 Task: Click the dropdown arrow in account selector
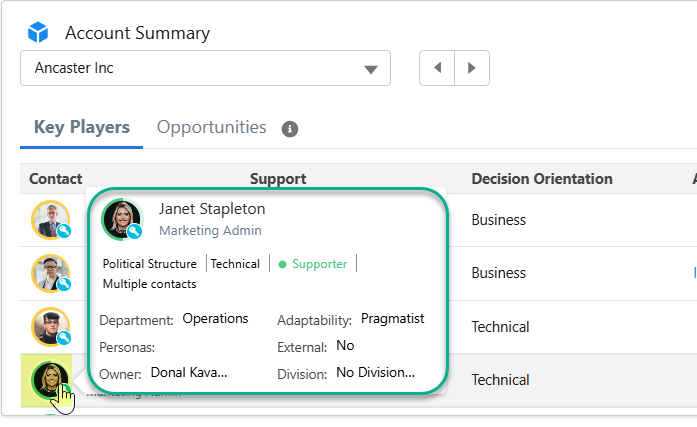[371, 69]
